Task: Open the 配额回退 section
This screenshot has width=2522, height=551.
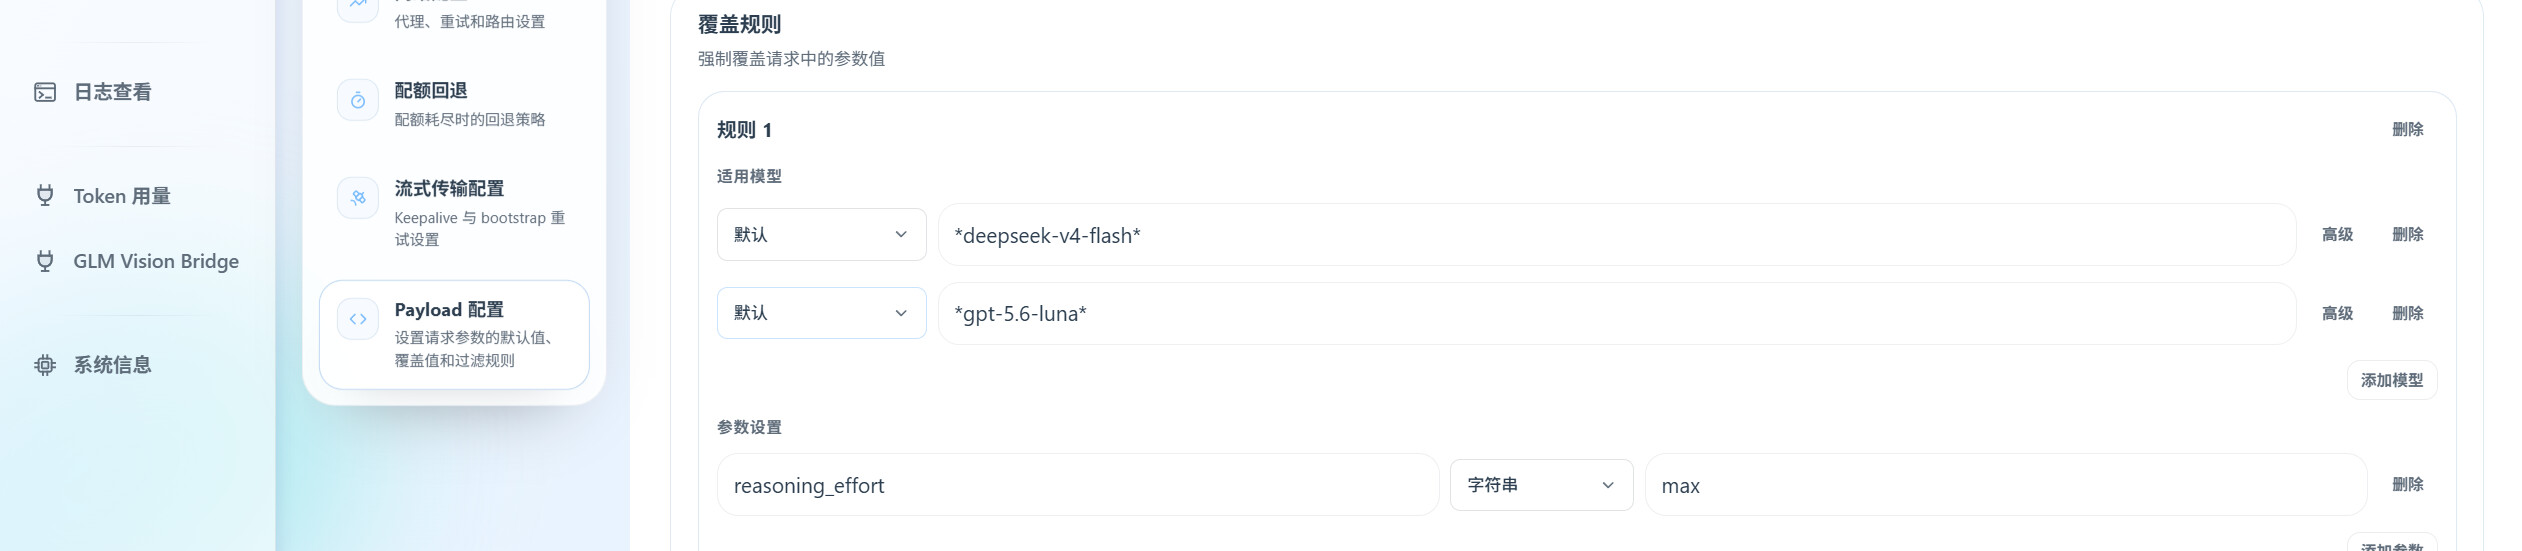Action: tap(454, 104)
